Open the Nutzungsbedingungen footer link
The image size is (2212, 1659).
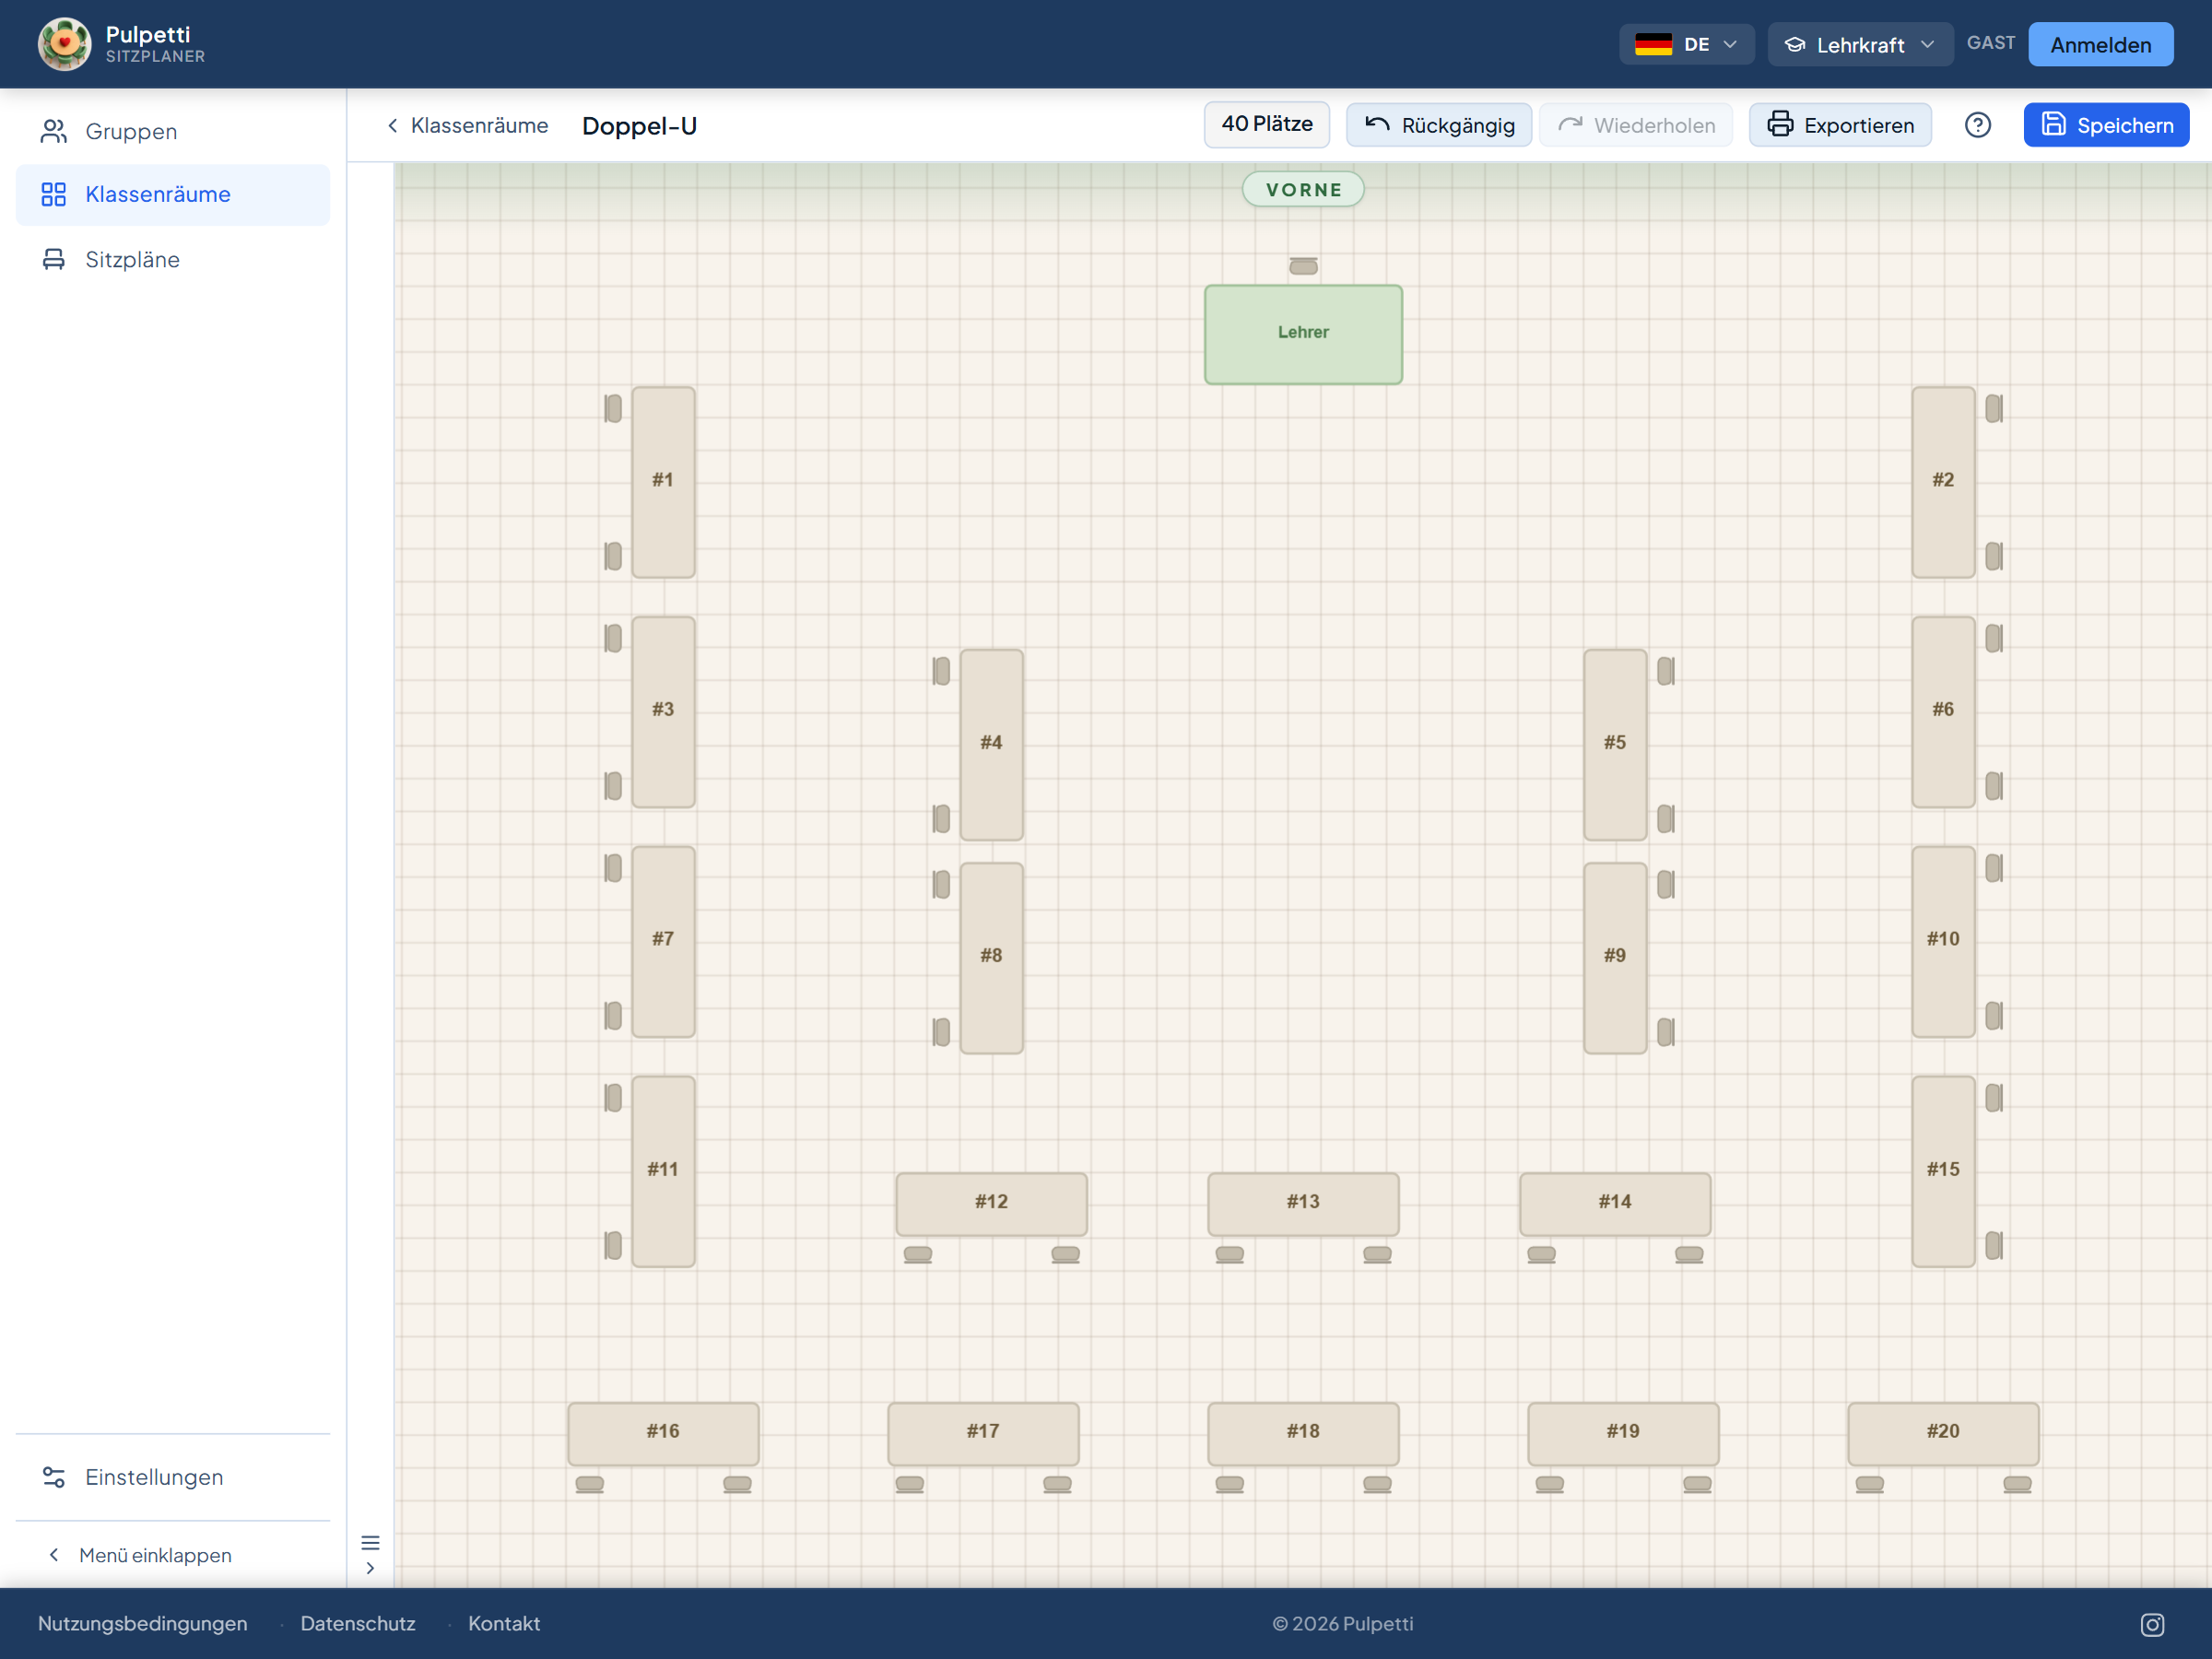coord(143,1624)
